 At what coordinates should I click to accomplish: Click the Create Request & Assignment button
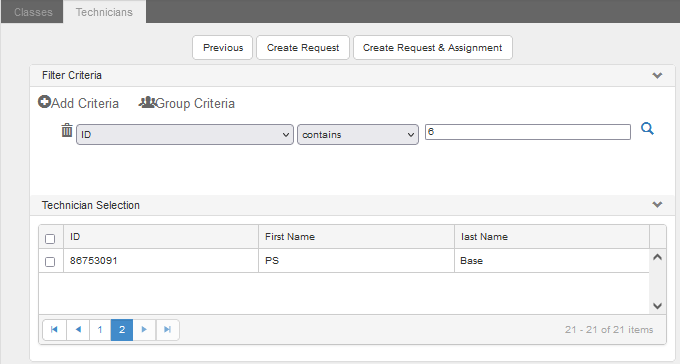(x=432, y=48)
